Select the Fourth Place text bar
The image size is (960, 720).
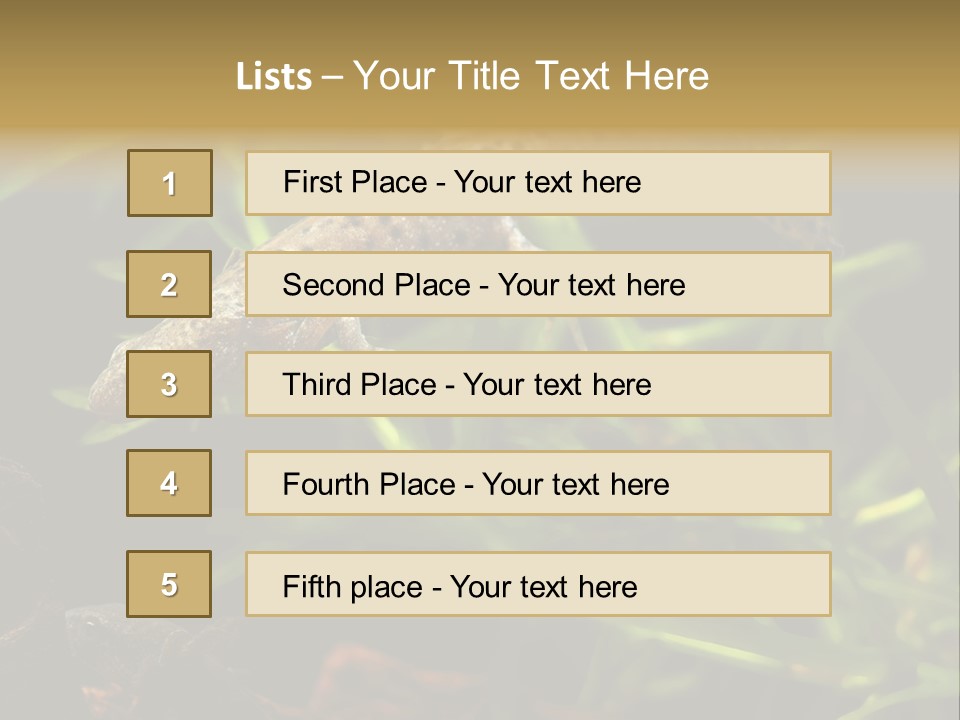[538, 483]
